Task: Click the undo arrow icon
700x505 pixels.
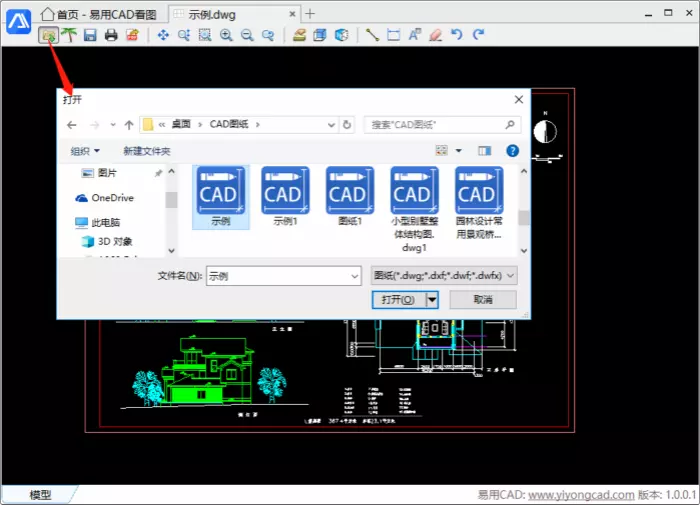Action: pos(457,35)
